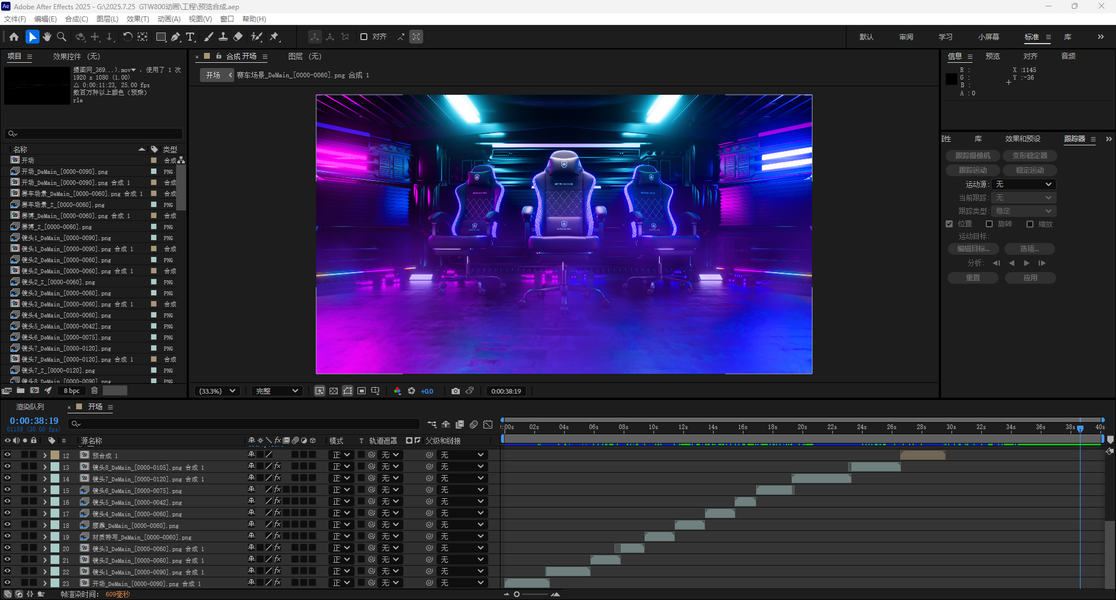1116x600 pixels.
Task: Open the 帮助(H) menu
Action: point(254,19)
